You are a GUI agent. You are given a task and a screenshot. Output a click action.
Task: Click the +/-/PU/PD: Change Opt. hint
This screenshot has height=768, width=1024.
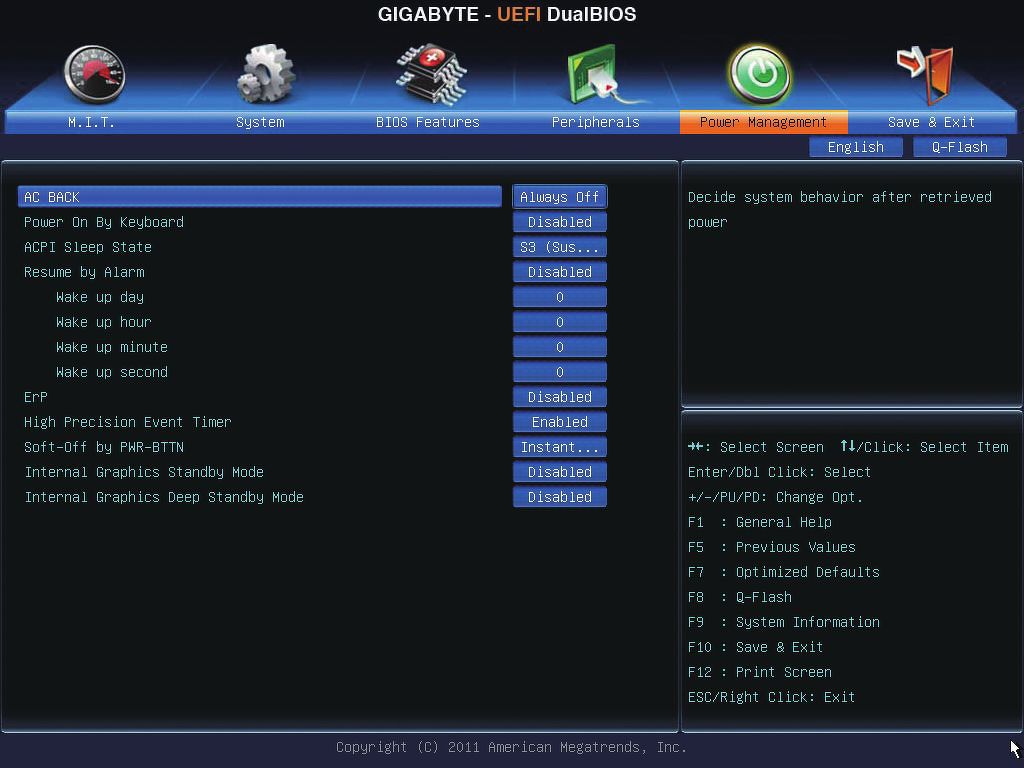tap(775, 497)
